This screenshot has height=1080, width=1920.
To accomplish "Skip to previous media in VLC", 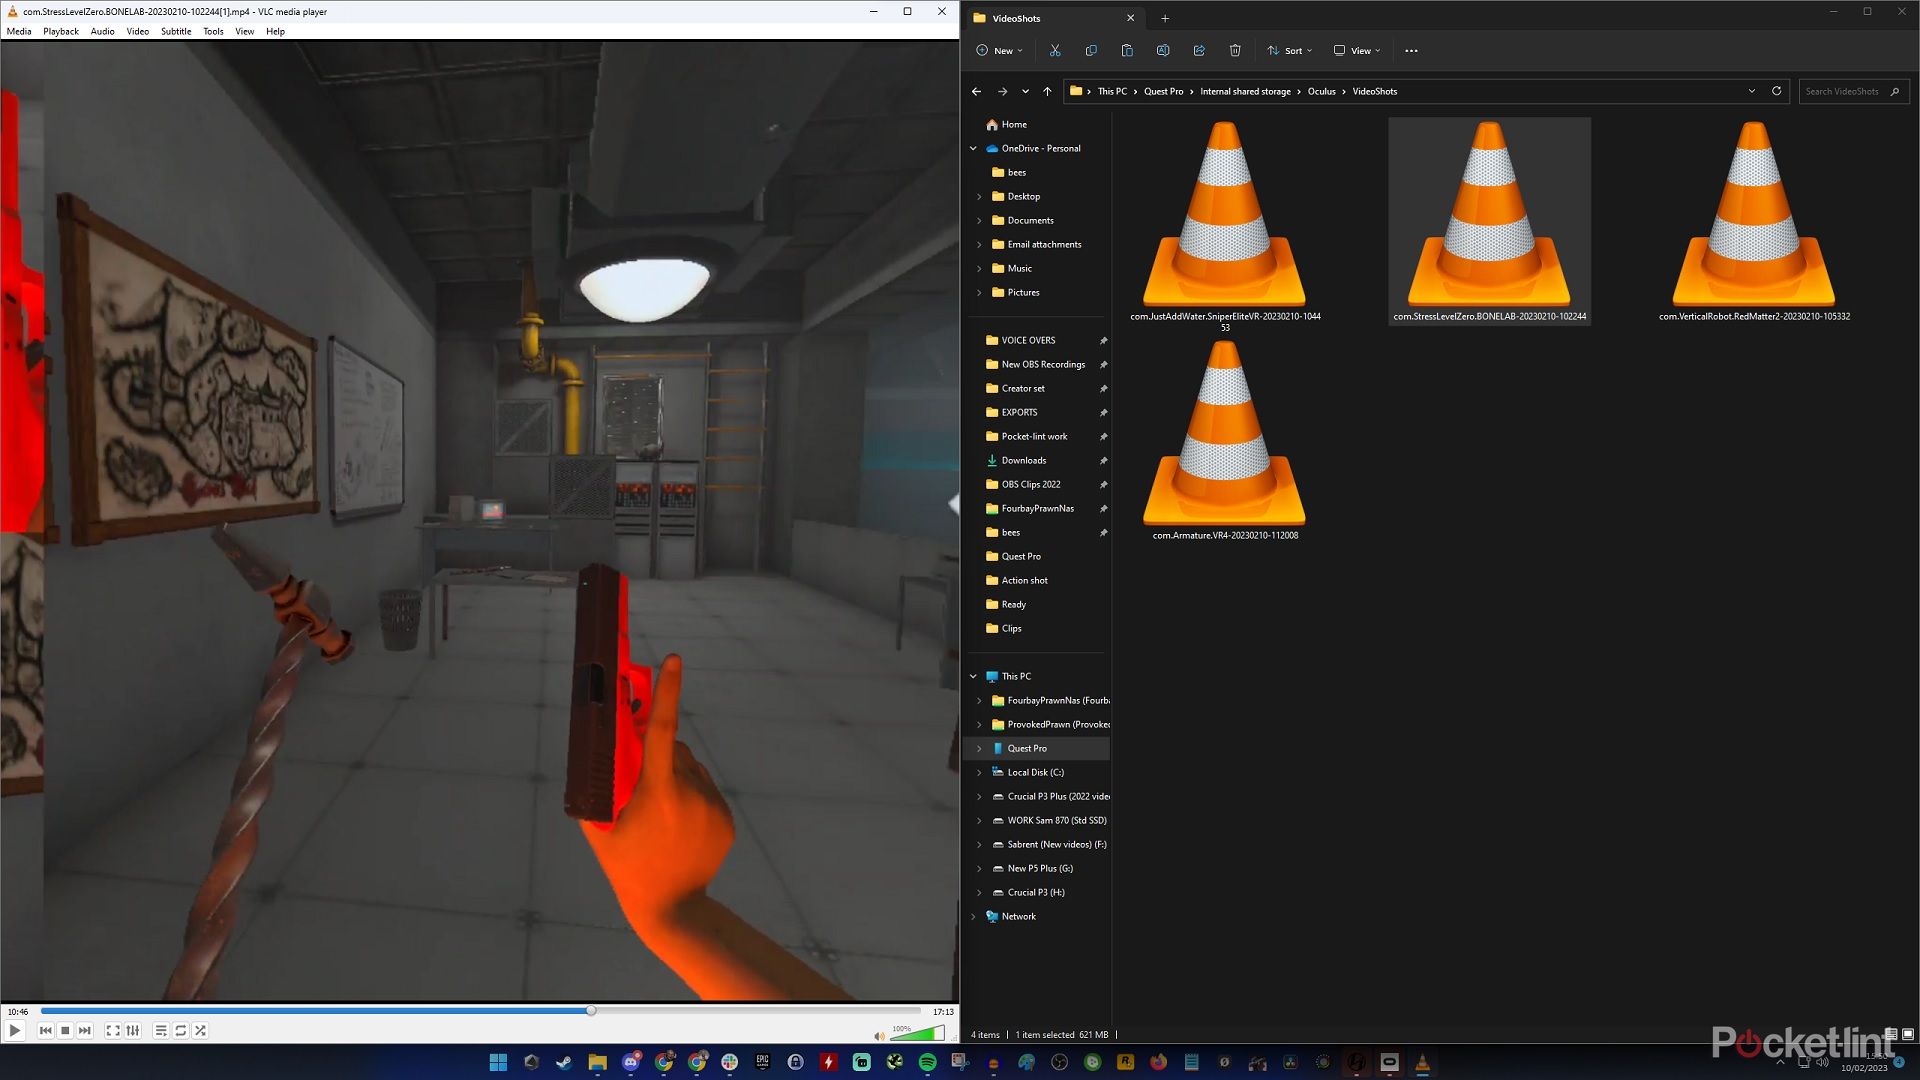I will tap(45, 1030).
